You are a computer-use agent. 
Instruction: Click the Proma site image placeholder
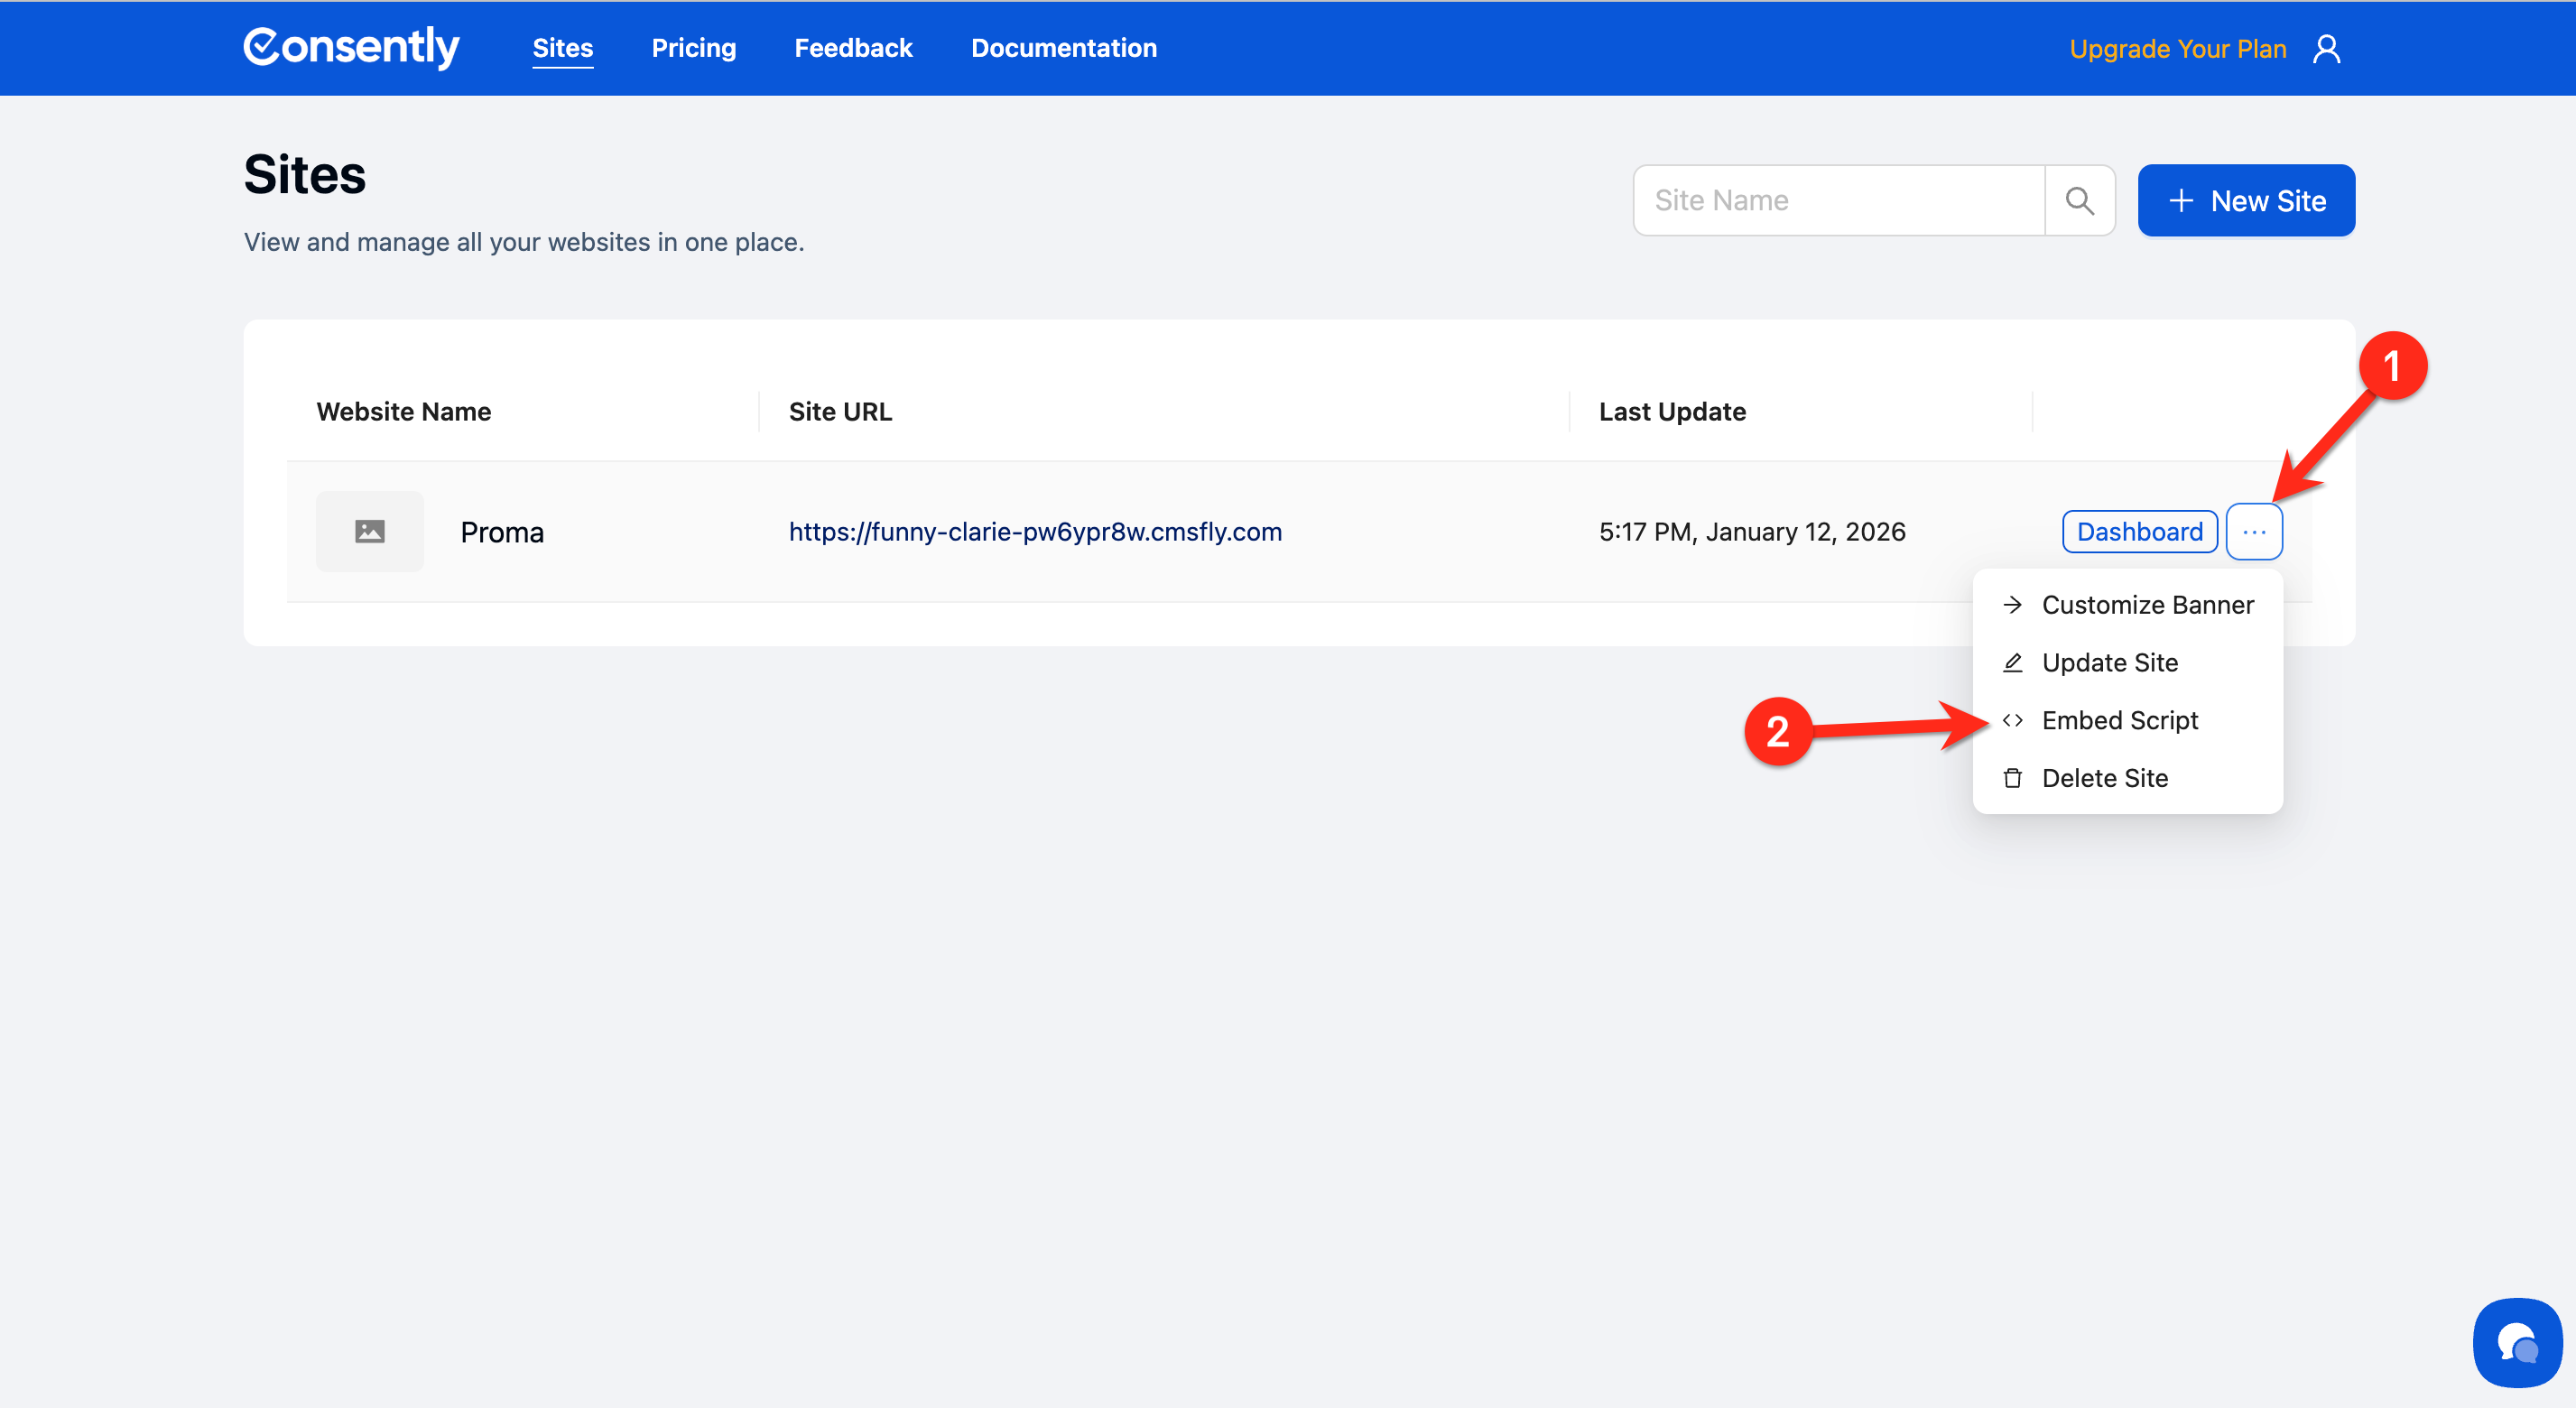tap(369, 532)
